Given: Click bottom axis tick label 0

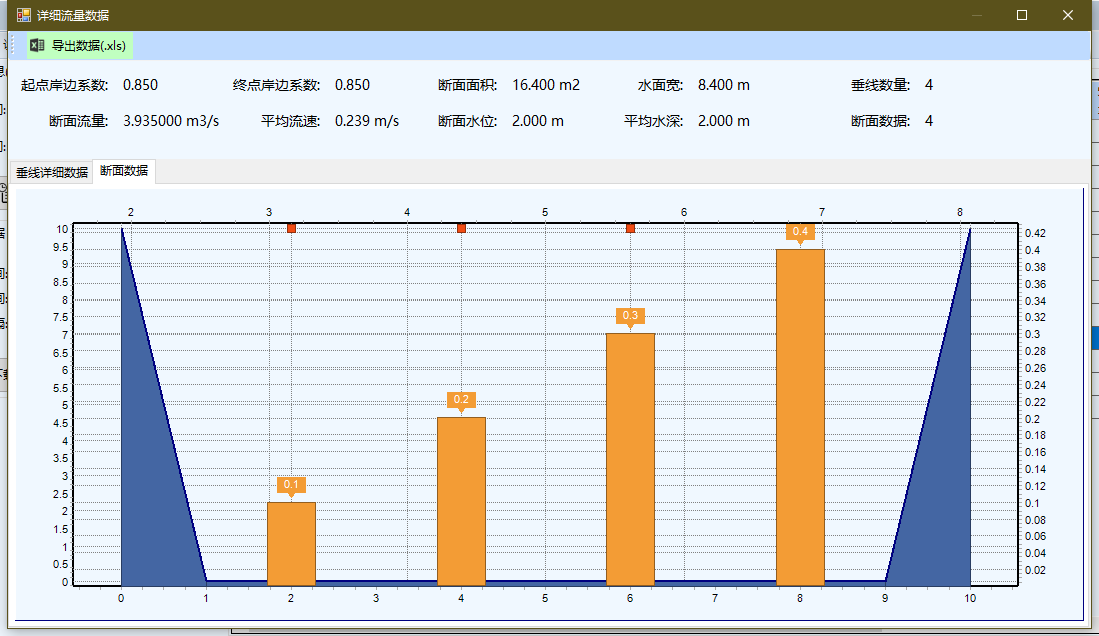Looking at the screenshot, I should pyautogui.click(x=121, y=598).
